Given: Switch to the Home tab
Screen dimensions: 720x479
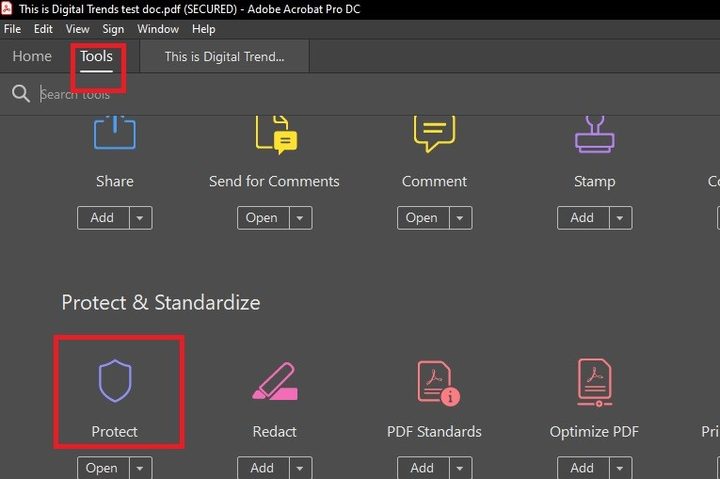Looking at the screenshot, I should click(x=32, y=56).
